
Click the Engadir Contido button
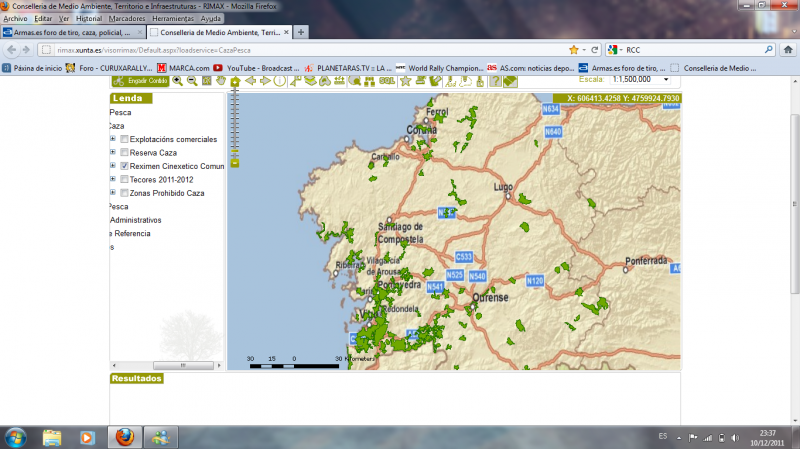[138, 81]
